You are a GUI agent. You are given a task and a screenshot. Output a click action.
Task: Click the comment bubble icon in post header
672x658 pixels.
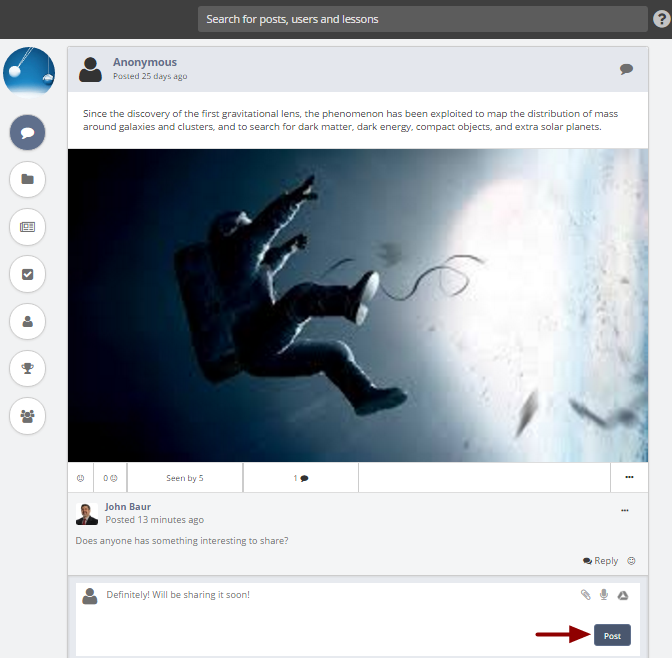[626, 69]
